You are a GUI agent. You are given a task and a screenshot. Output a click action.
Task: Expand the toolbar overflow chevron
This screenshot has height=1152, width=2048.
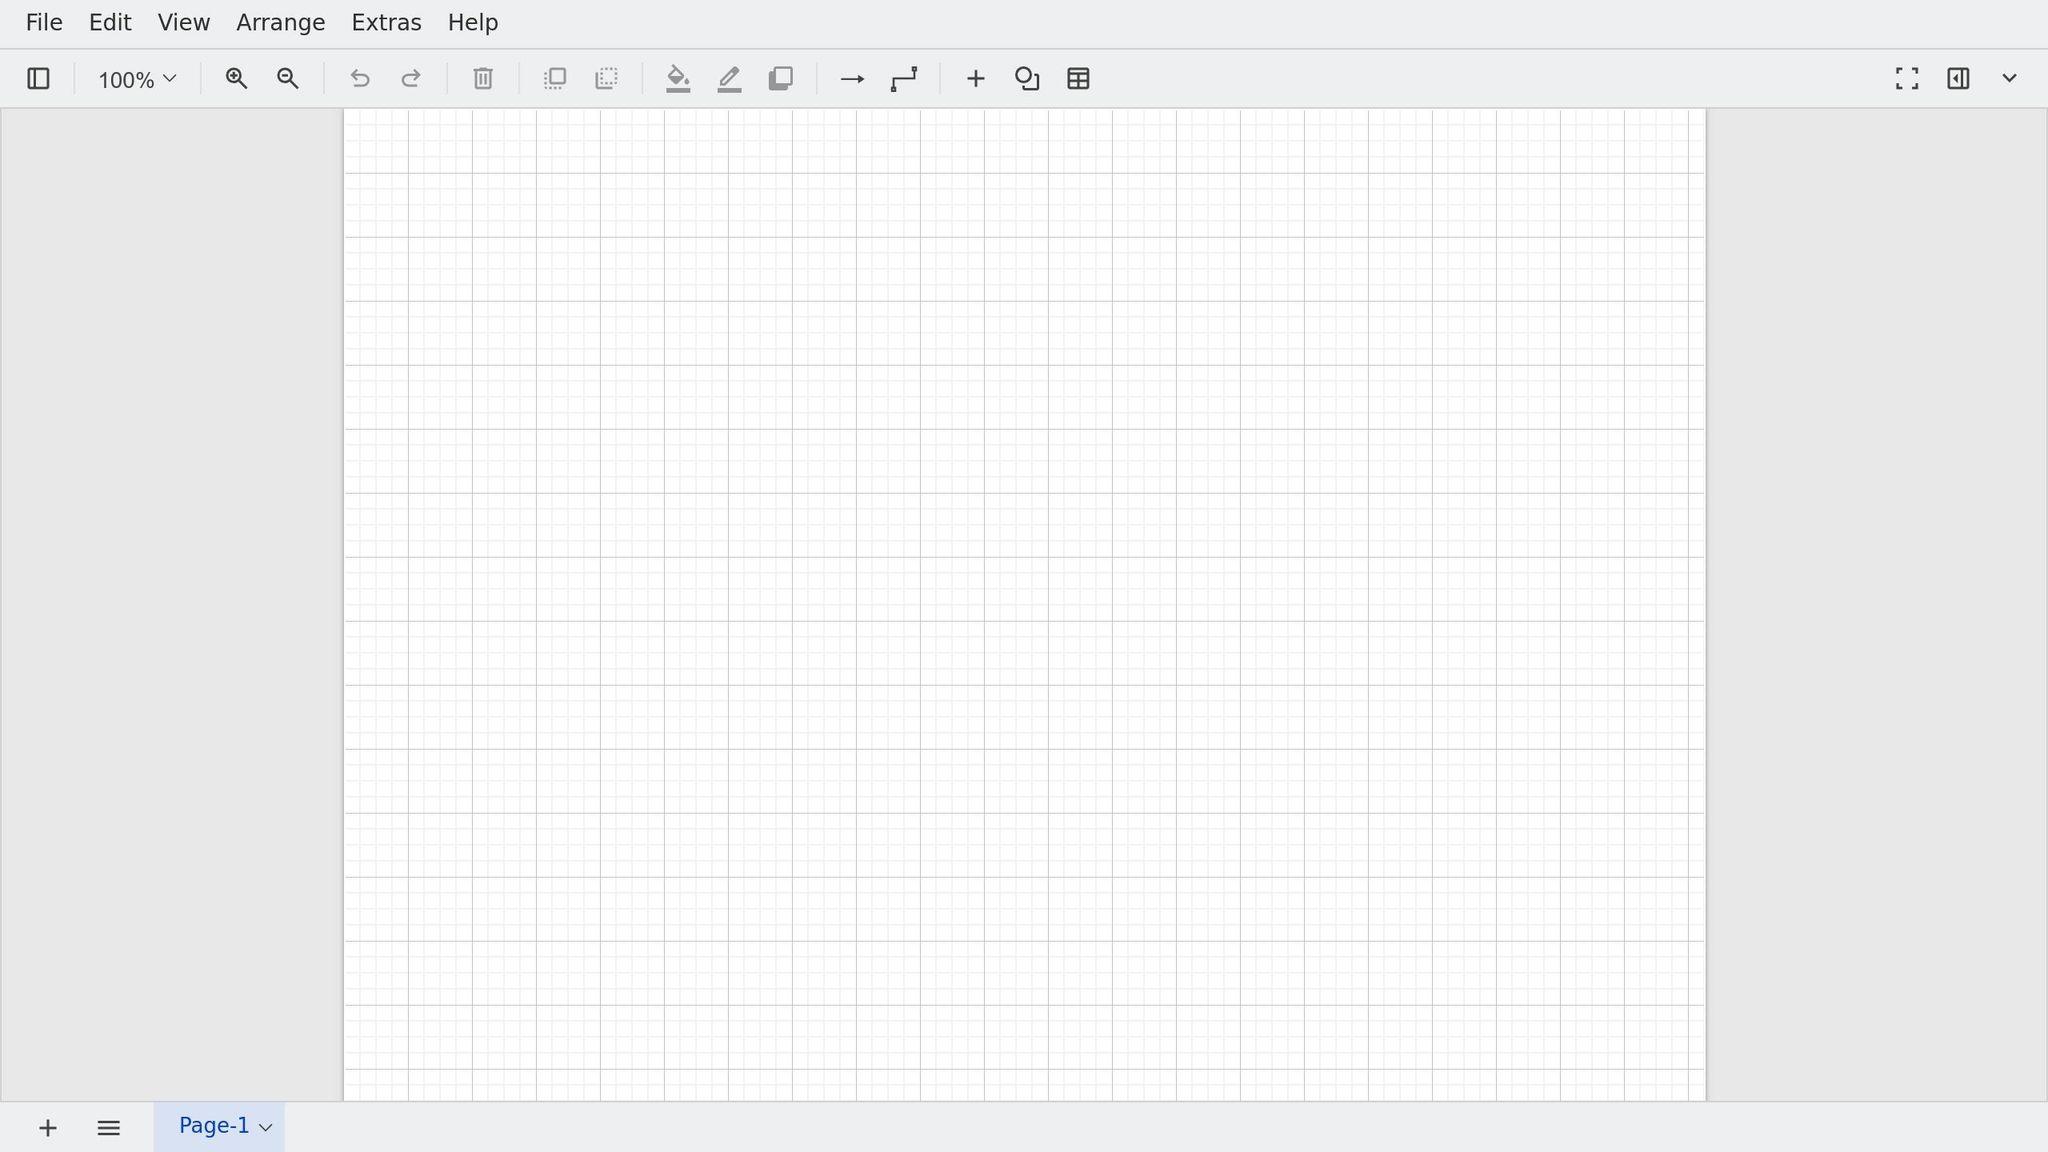(x=2008, y=78)
